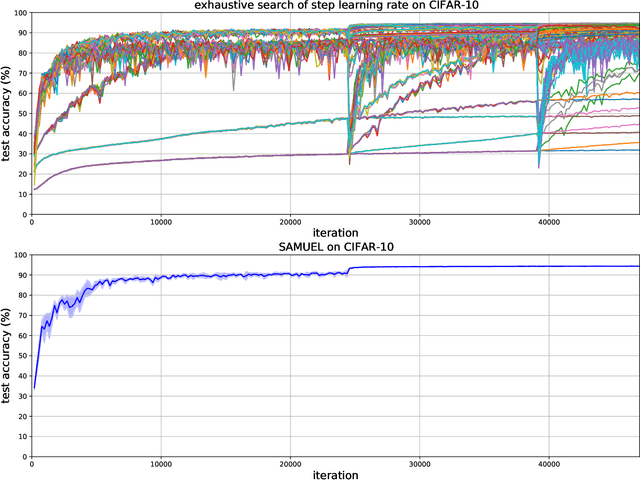
Task: Click the 0 y-axis tick of the bottom chart
Action: point(25,451)
